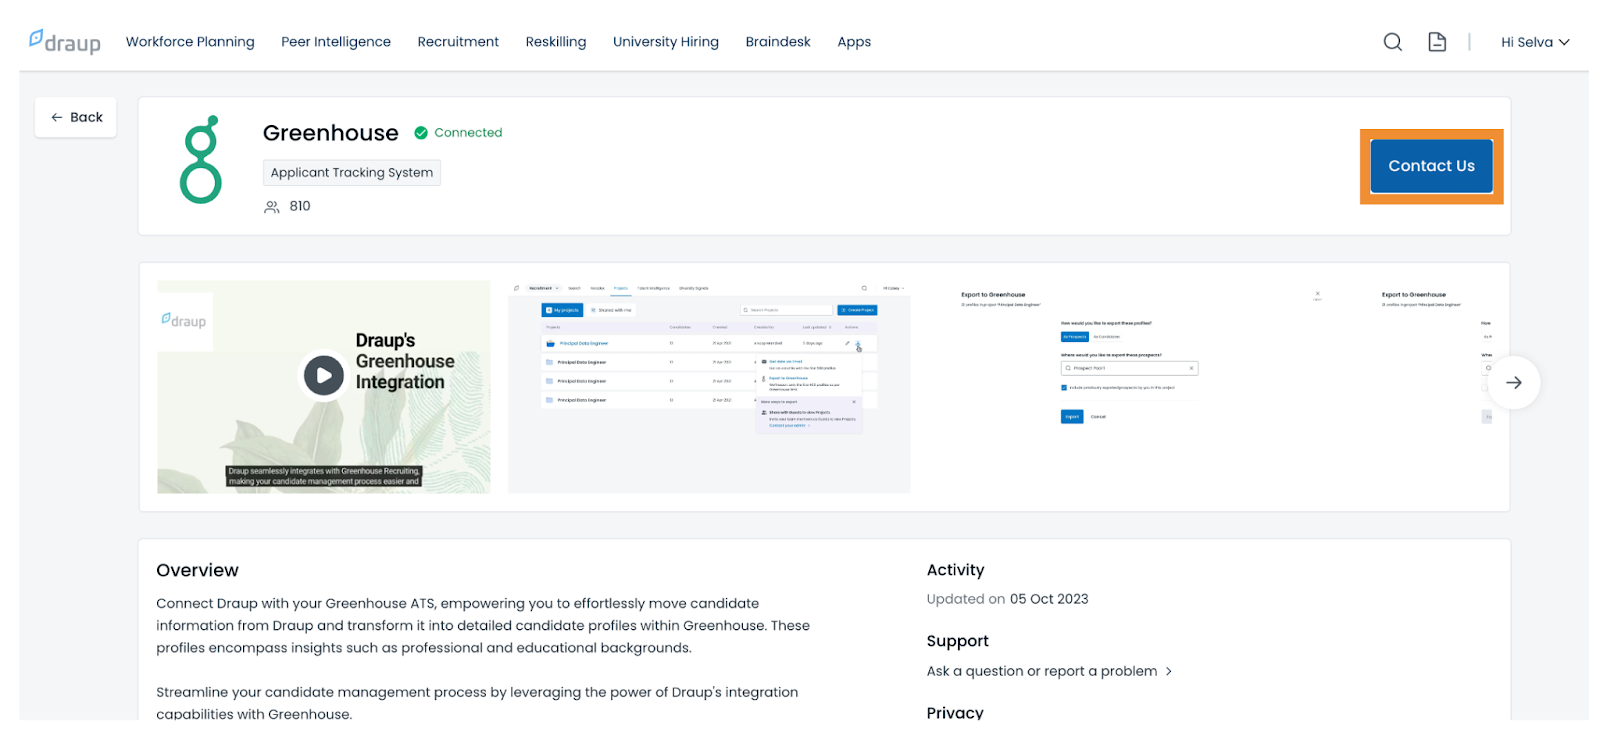Play the Draup's Greenhouse Integration video
Viewport: 1600px width, 729px height.
pos(323,376)
